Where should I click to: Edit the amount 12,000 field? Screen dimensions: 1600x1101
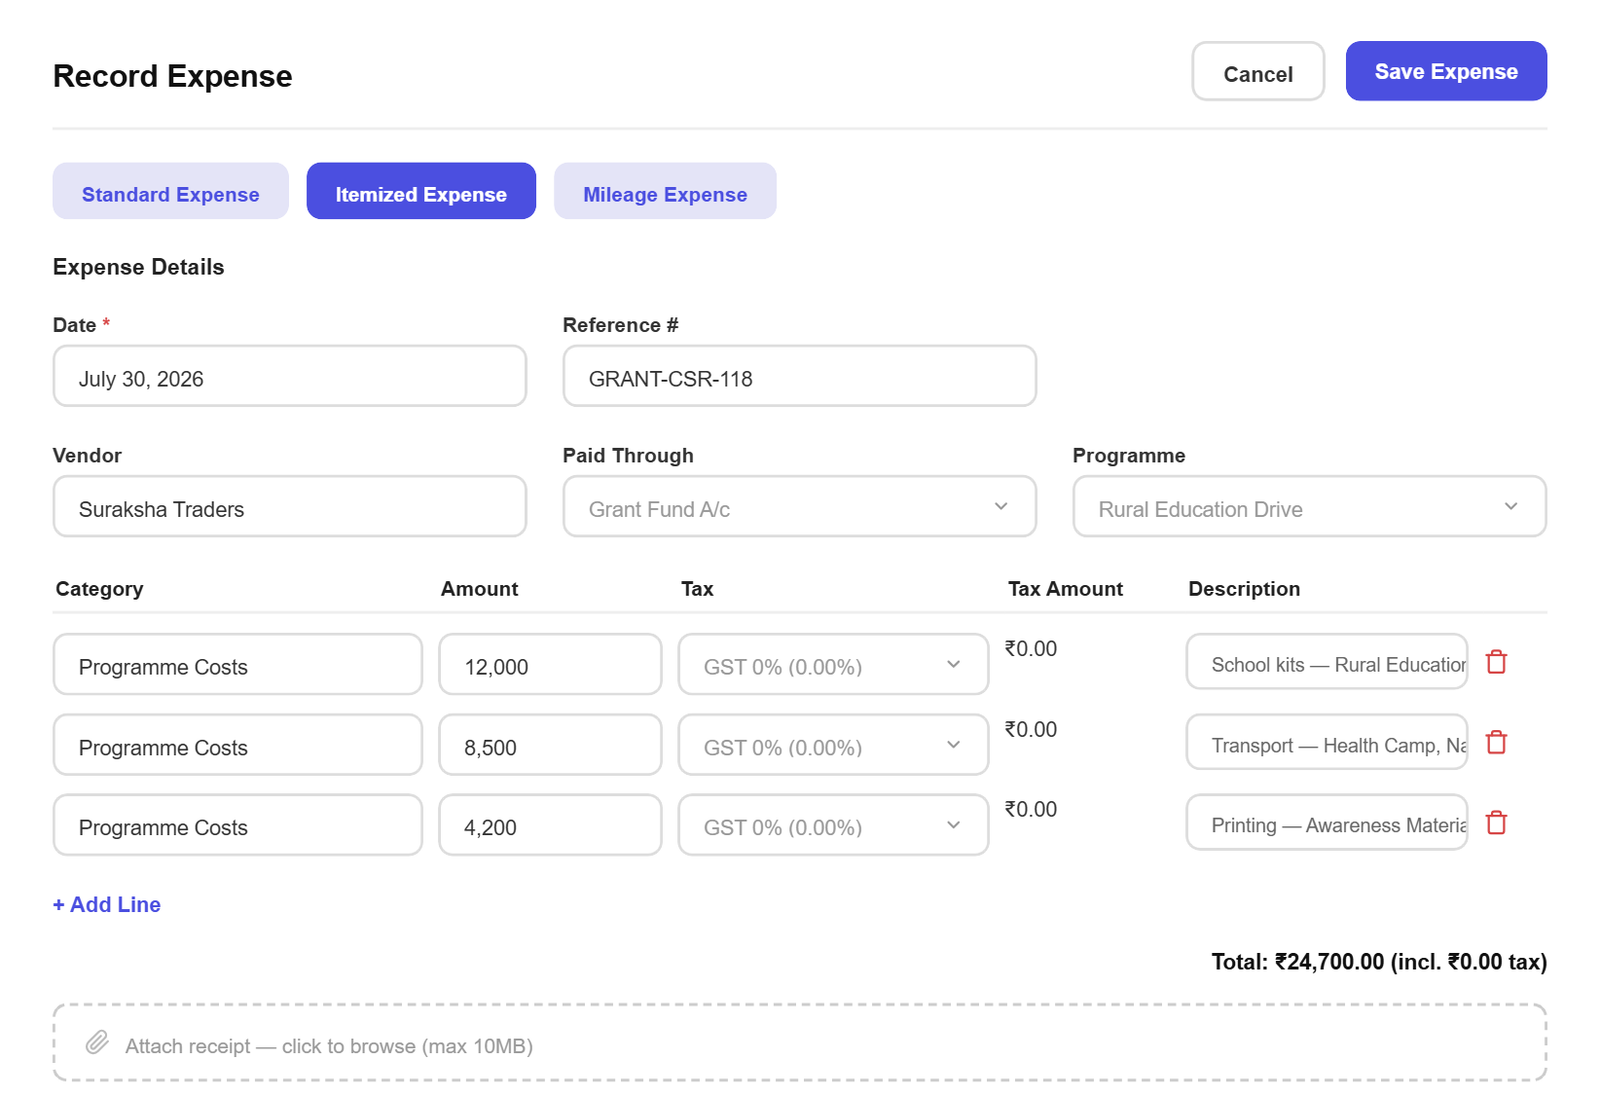coord(550,664)
